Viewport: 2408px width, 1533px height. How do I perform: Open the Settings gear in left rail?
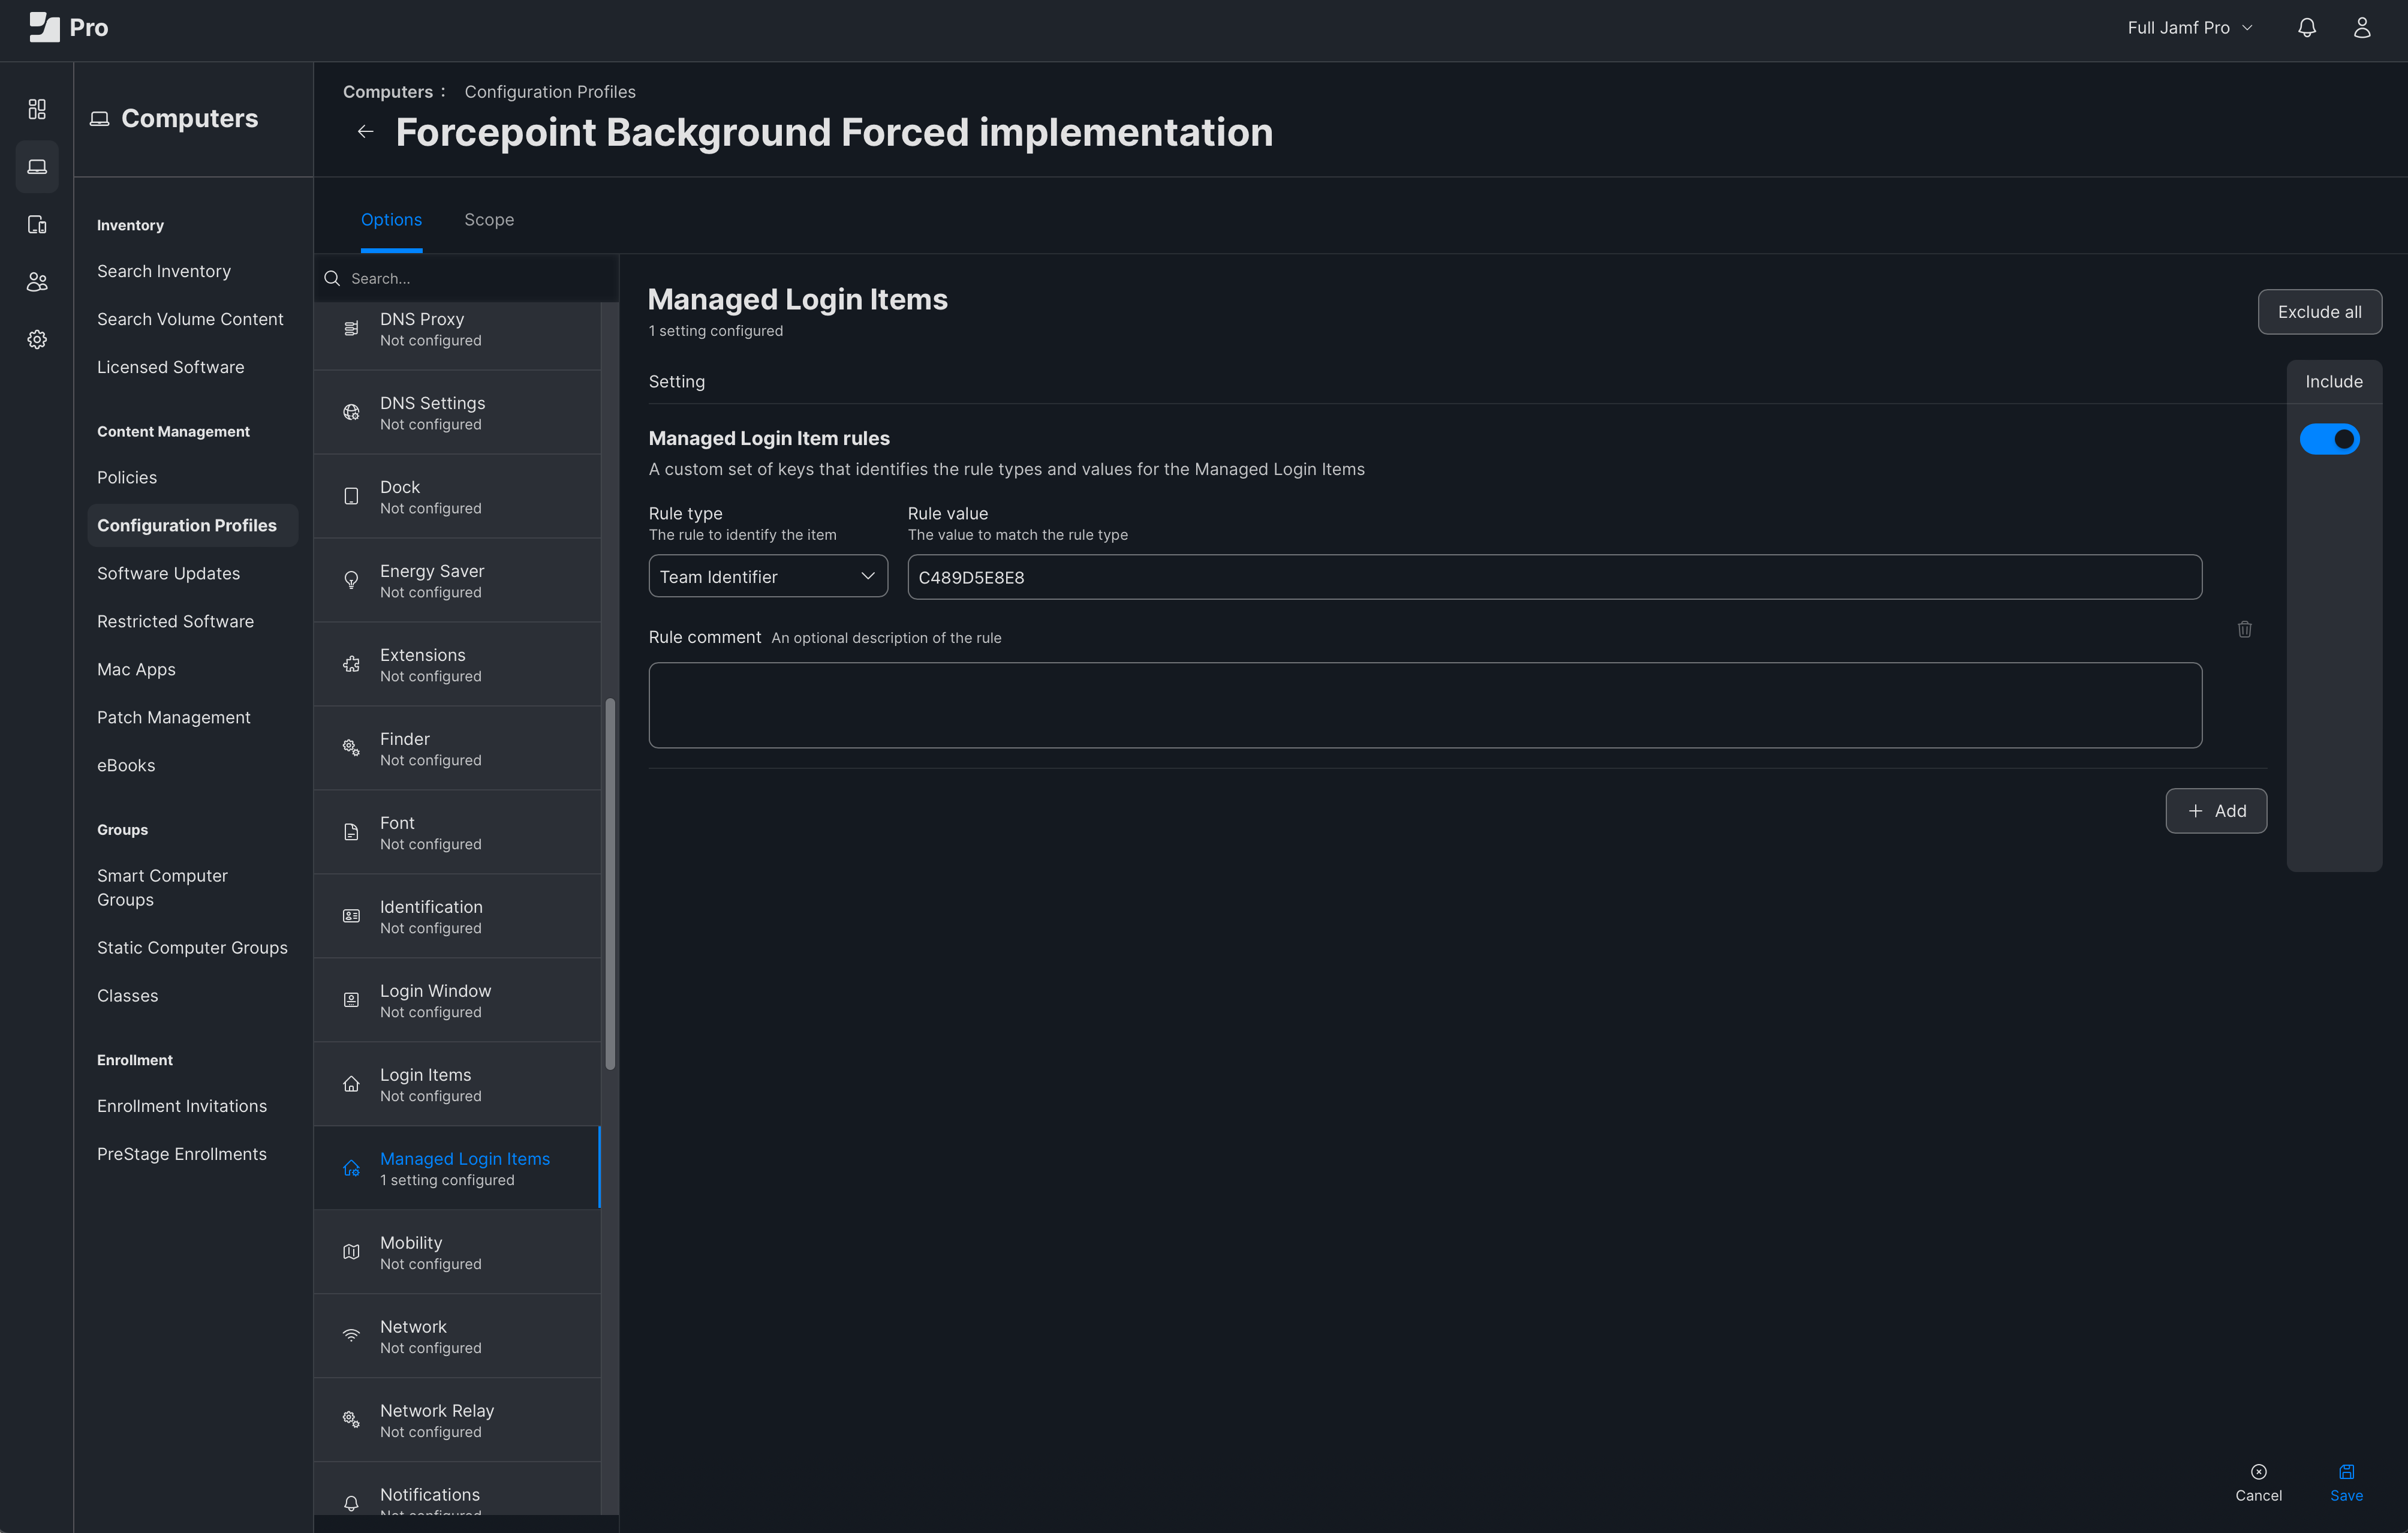point(37,340)
